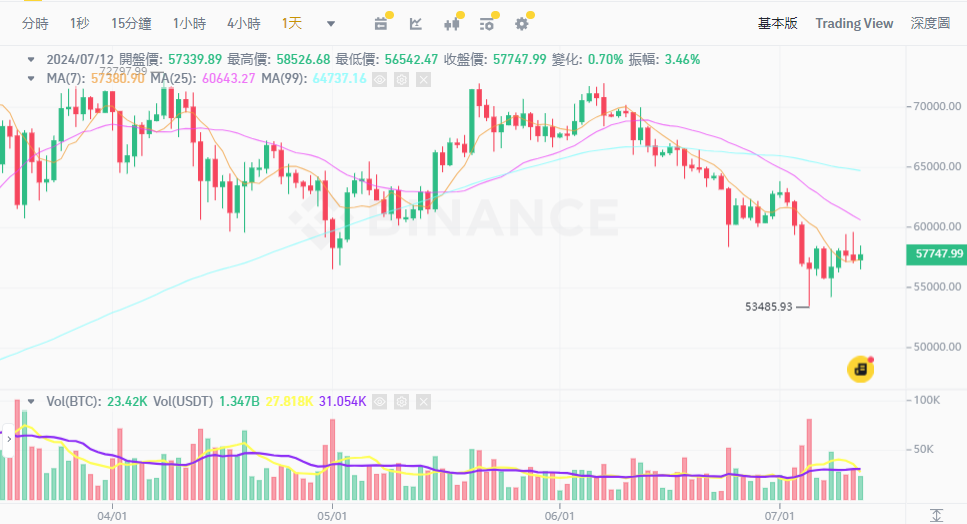Image resolution: width=967 pixels, height=524 pixels.
Task: Remove the MA indicator with X icon
Action: [422, 78]
